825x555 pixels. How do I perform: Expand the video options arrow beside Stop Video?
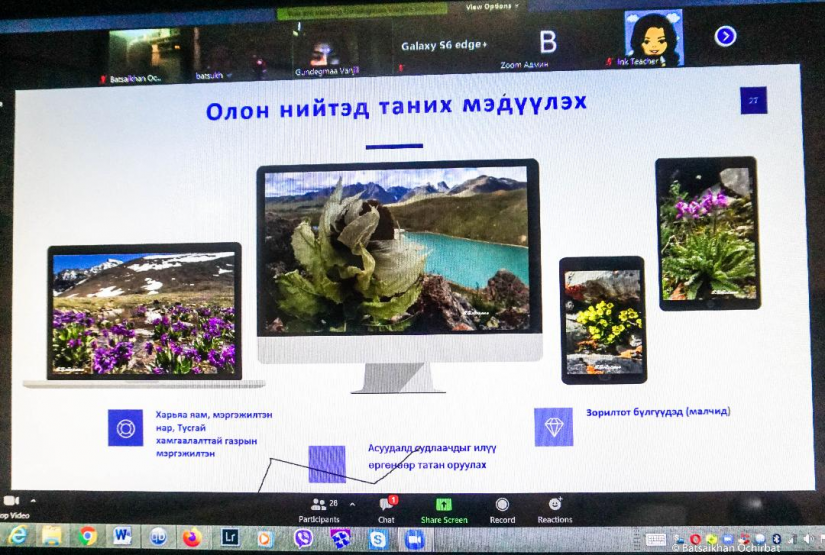point(33,501)
